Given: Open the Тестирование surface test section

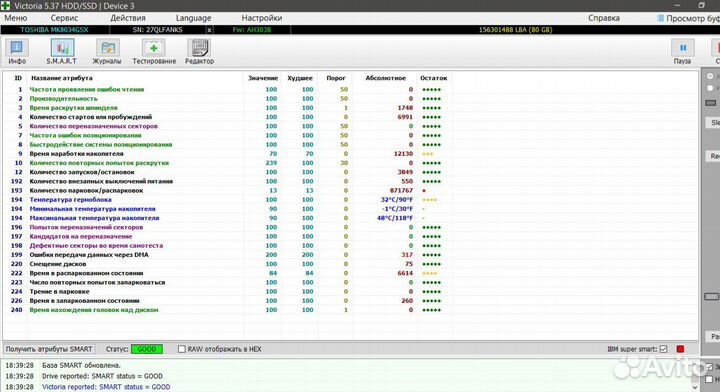Looking at the screenshot, I should (154, 52).
